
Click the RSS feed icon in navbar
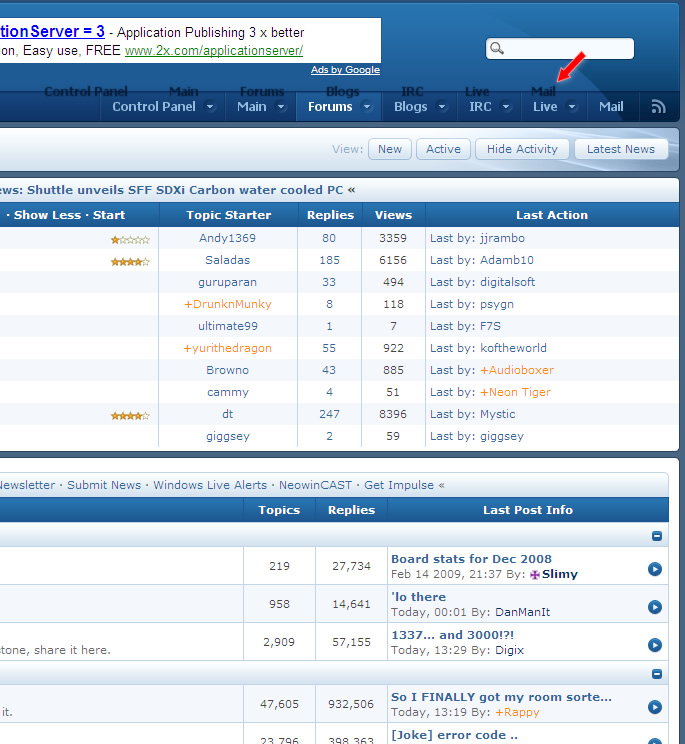658,107
